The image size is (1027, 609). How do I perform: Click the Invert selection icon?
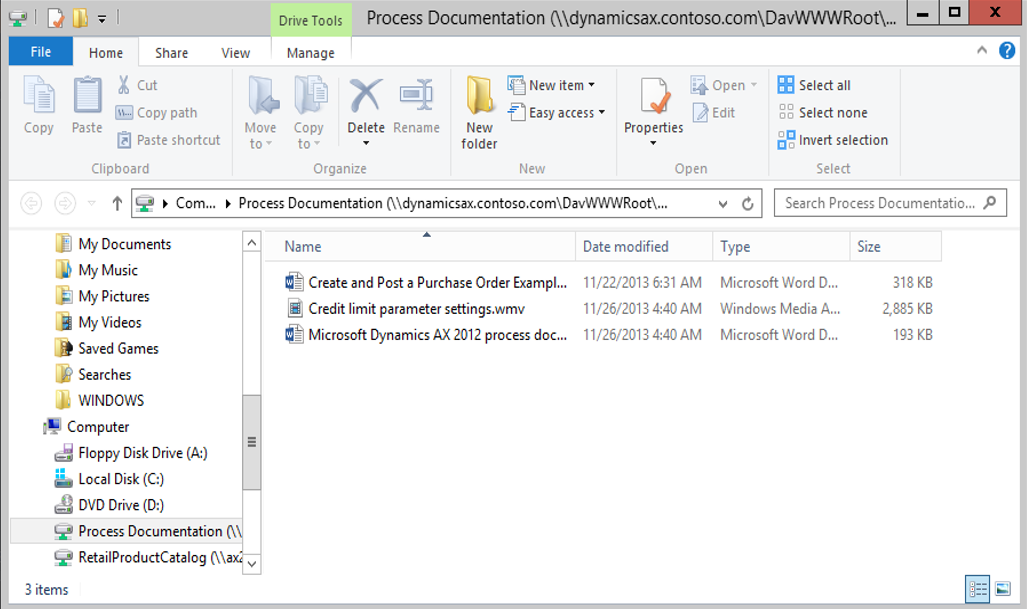click(786, 141)
